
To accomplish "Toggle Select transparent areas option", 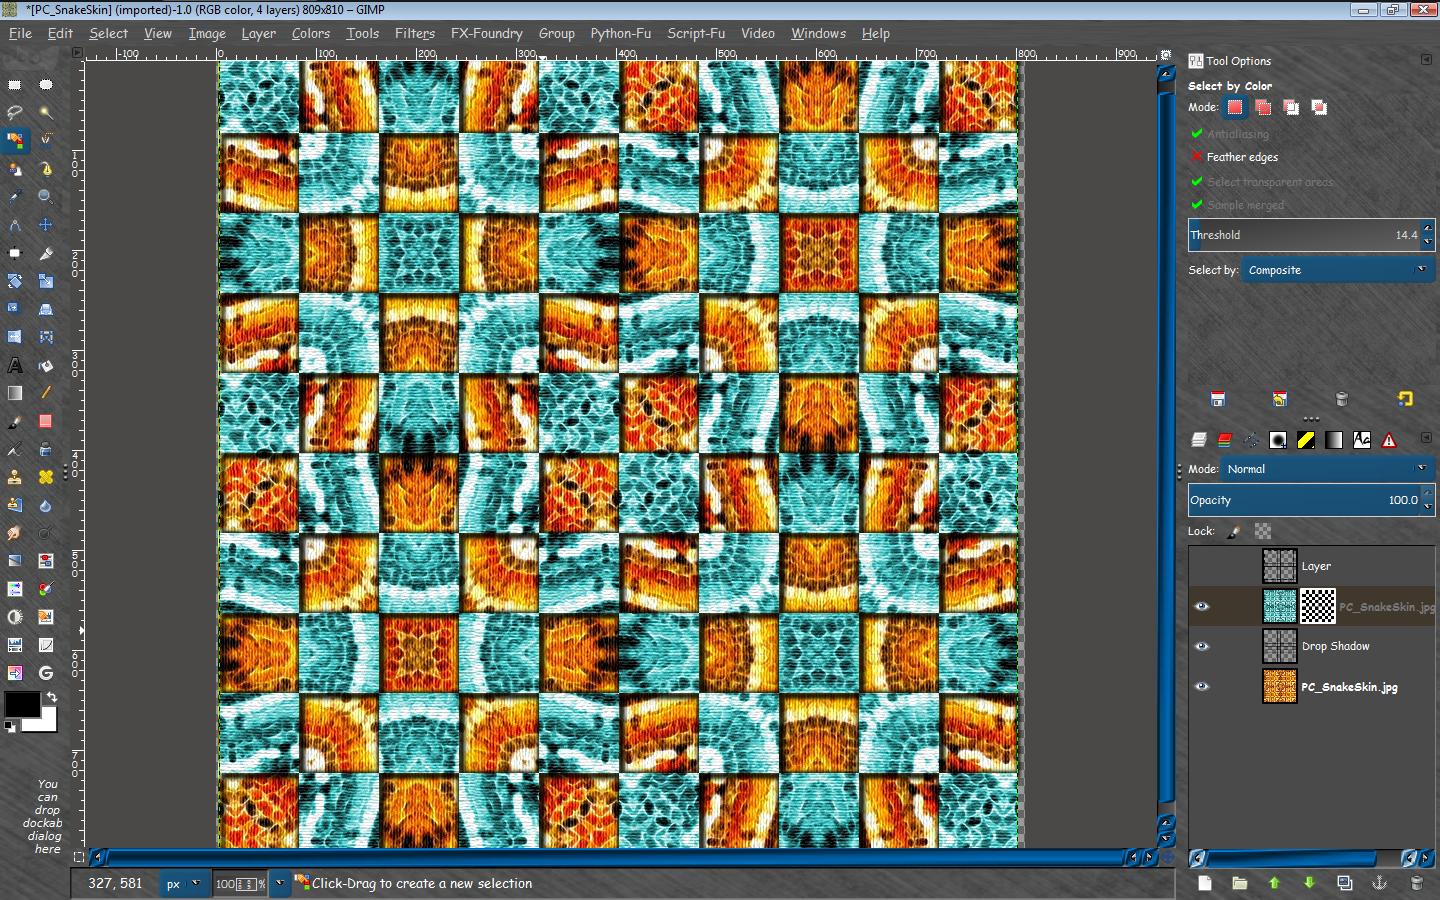I will [x=1261, y=181].
